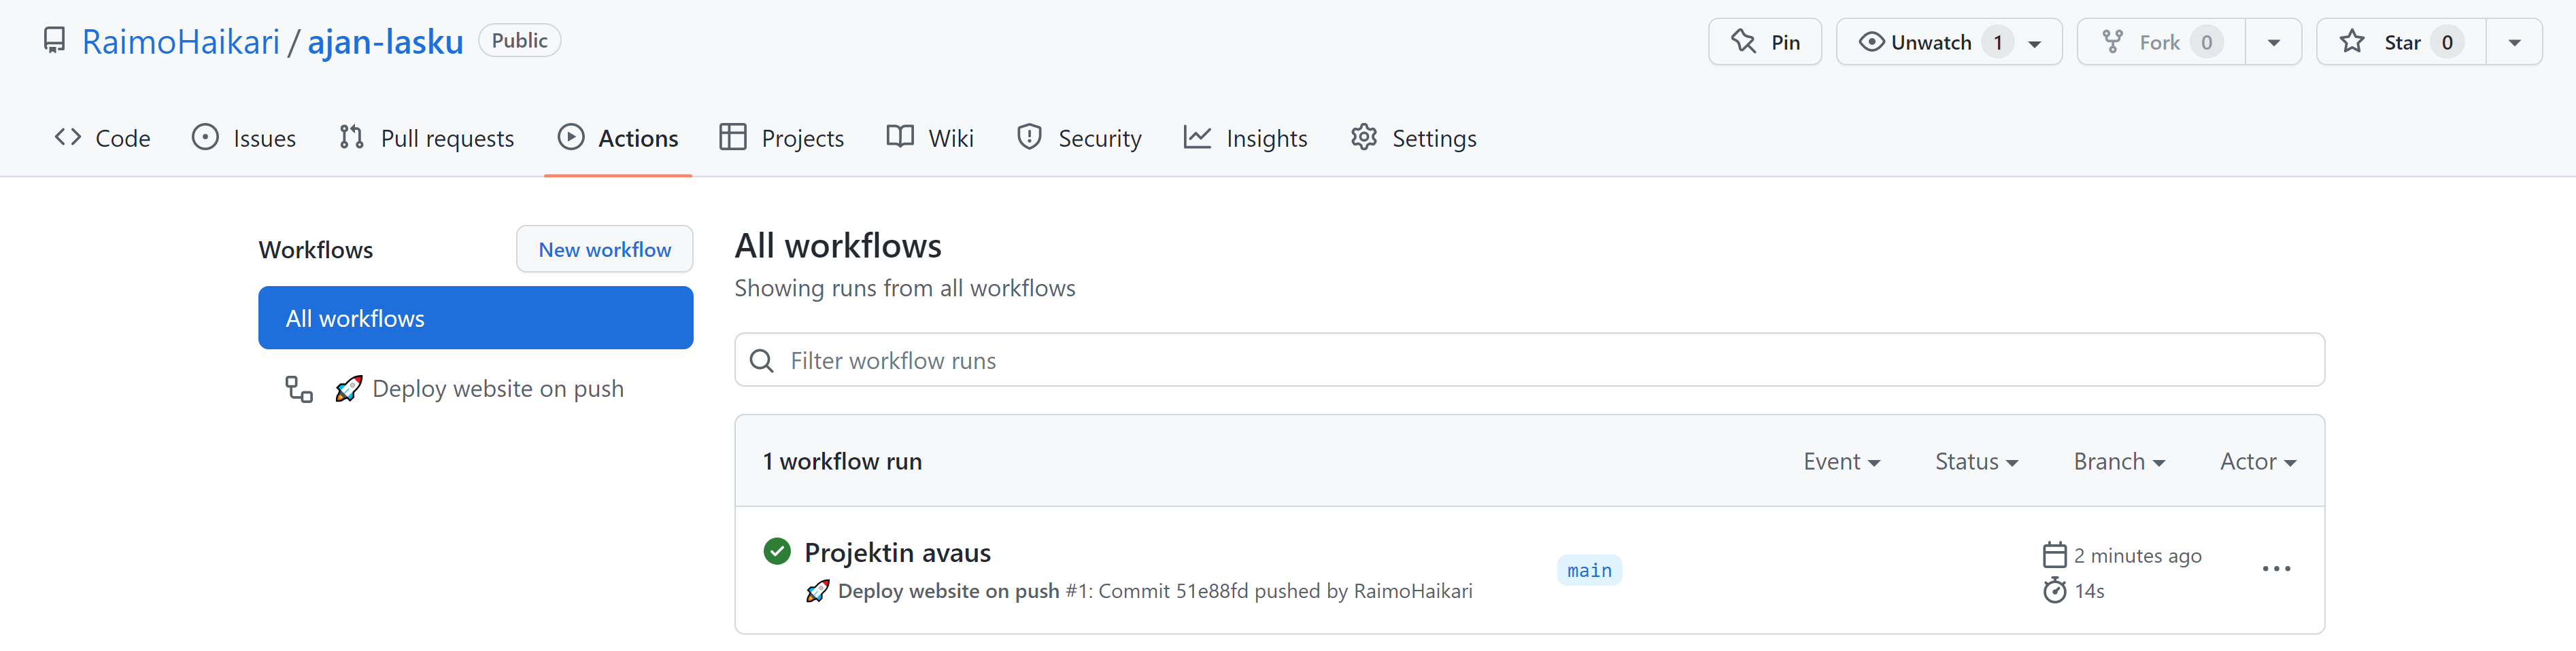2576x651 pixels.
Task: Select the Issues circle icon
Action: pos(205,137)
